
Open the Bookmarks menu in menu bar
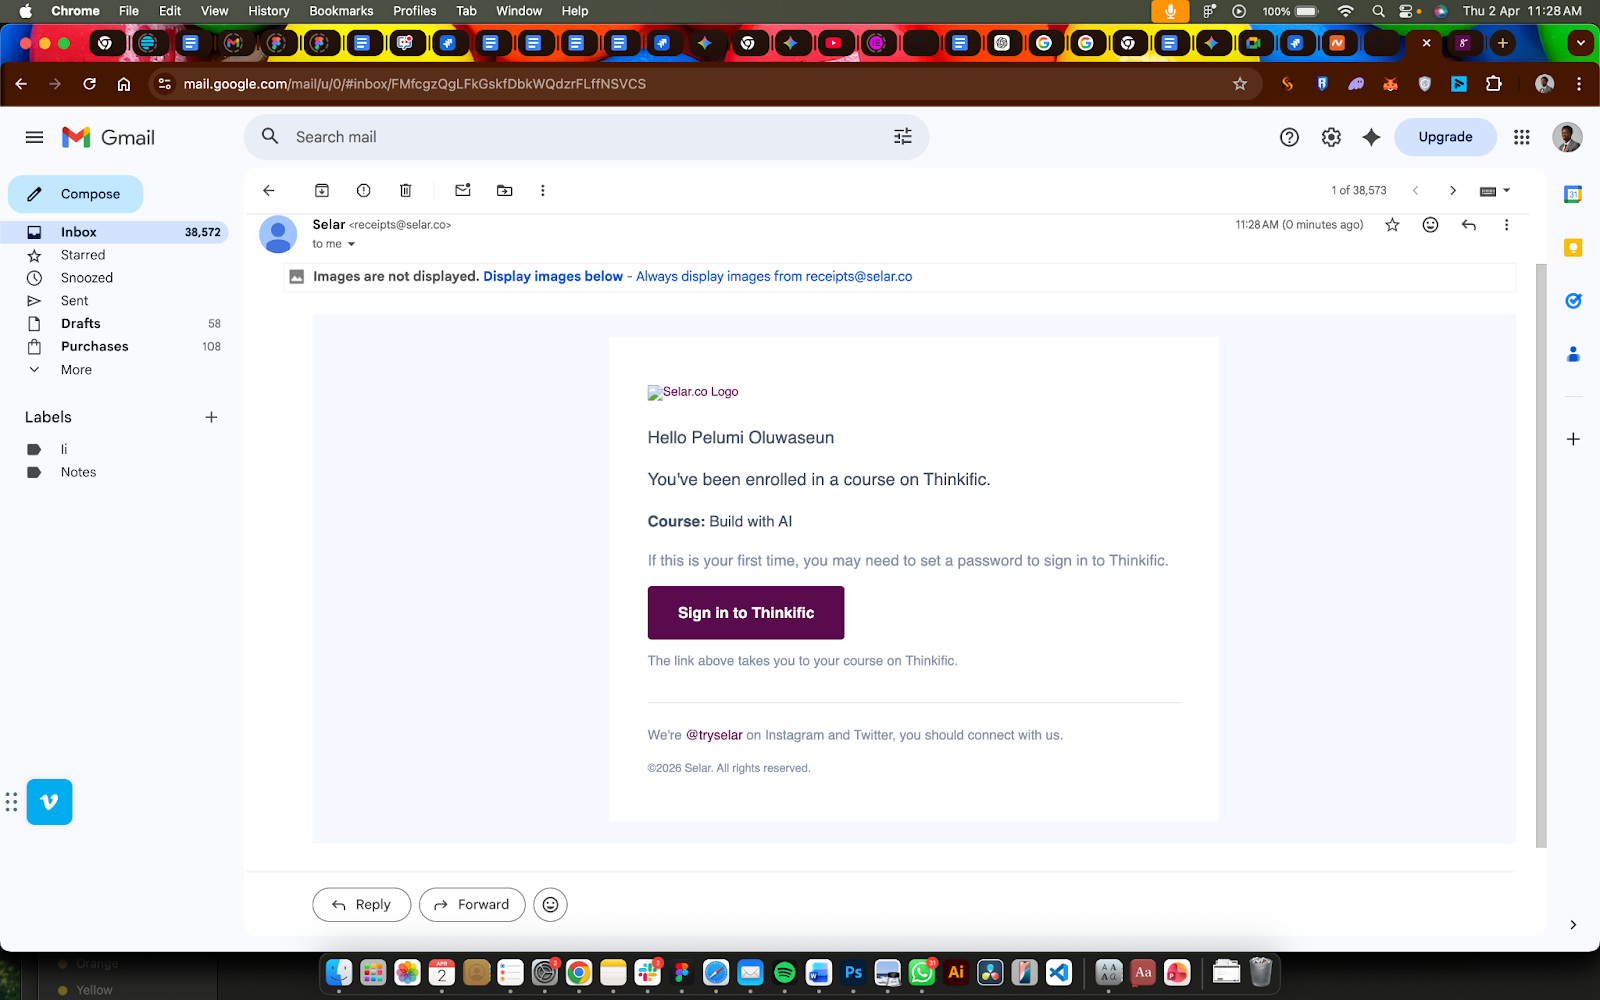[341, 11]
